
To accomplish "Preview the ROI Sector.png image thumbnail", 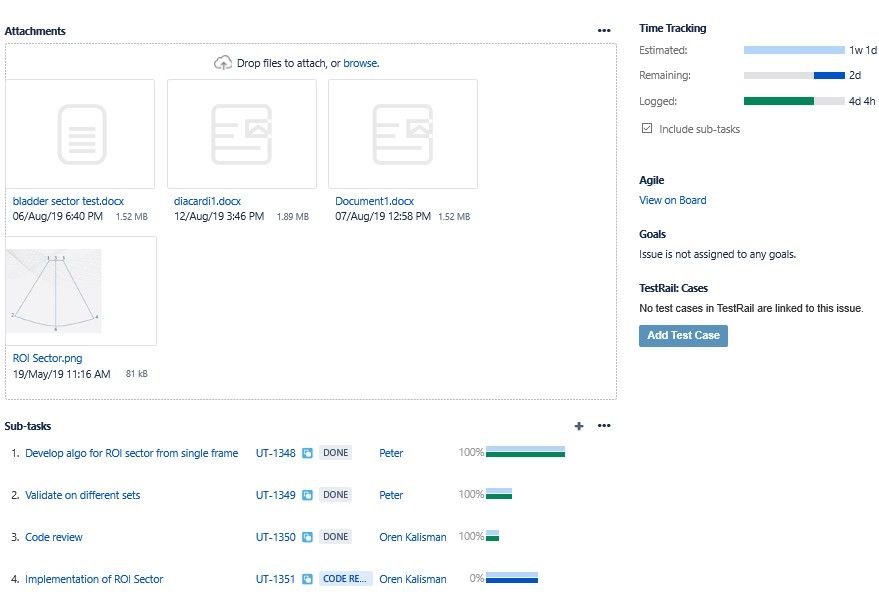I will tap(81, 290).
